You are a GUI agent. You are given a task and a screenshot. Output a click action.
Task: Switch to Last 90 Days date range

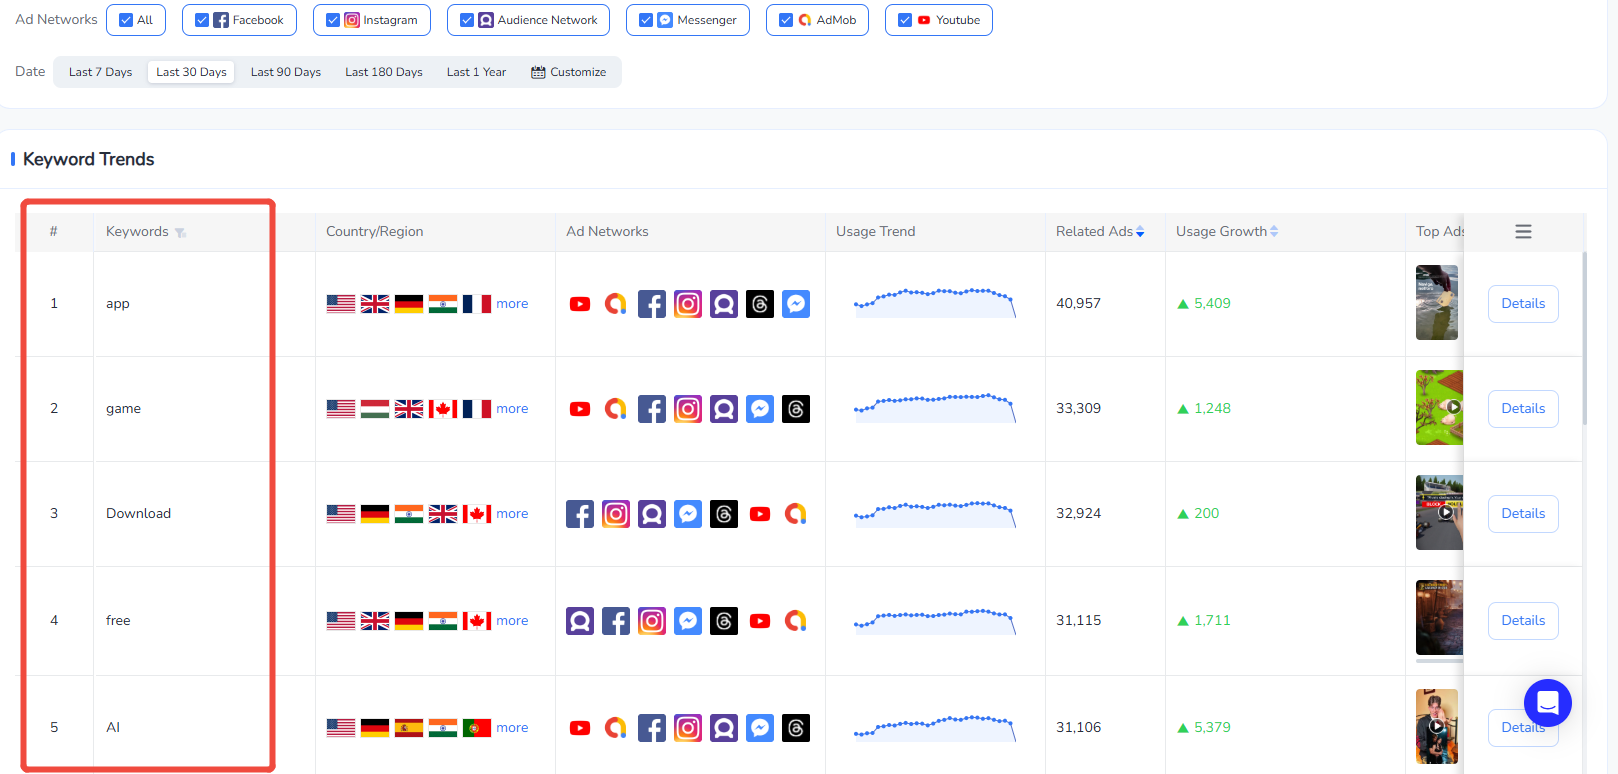pos(285,72)
